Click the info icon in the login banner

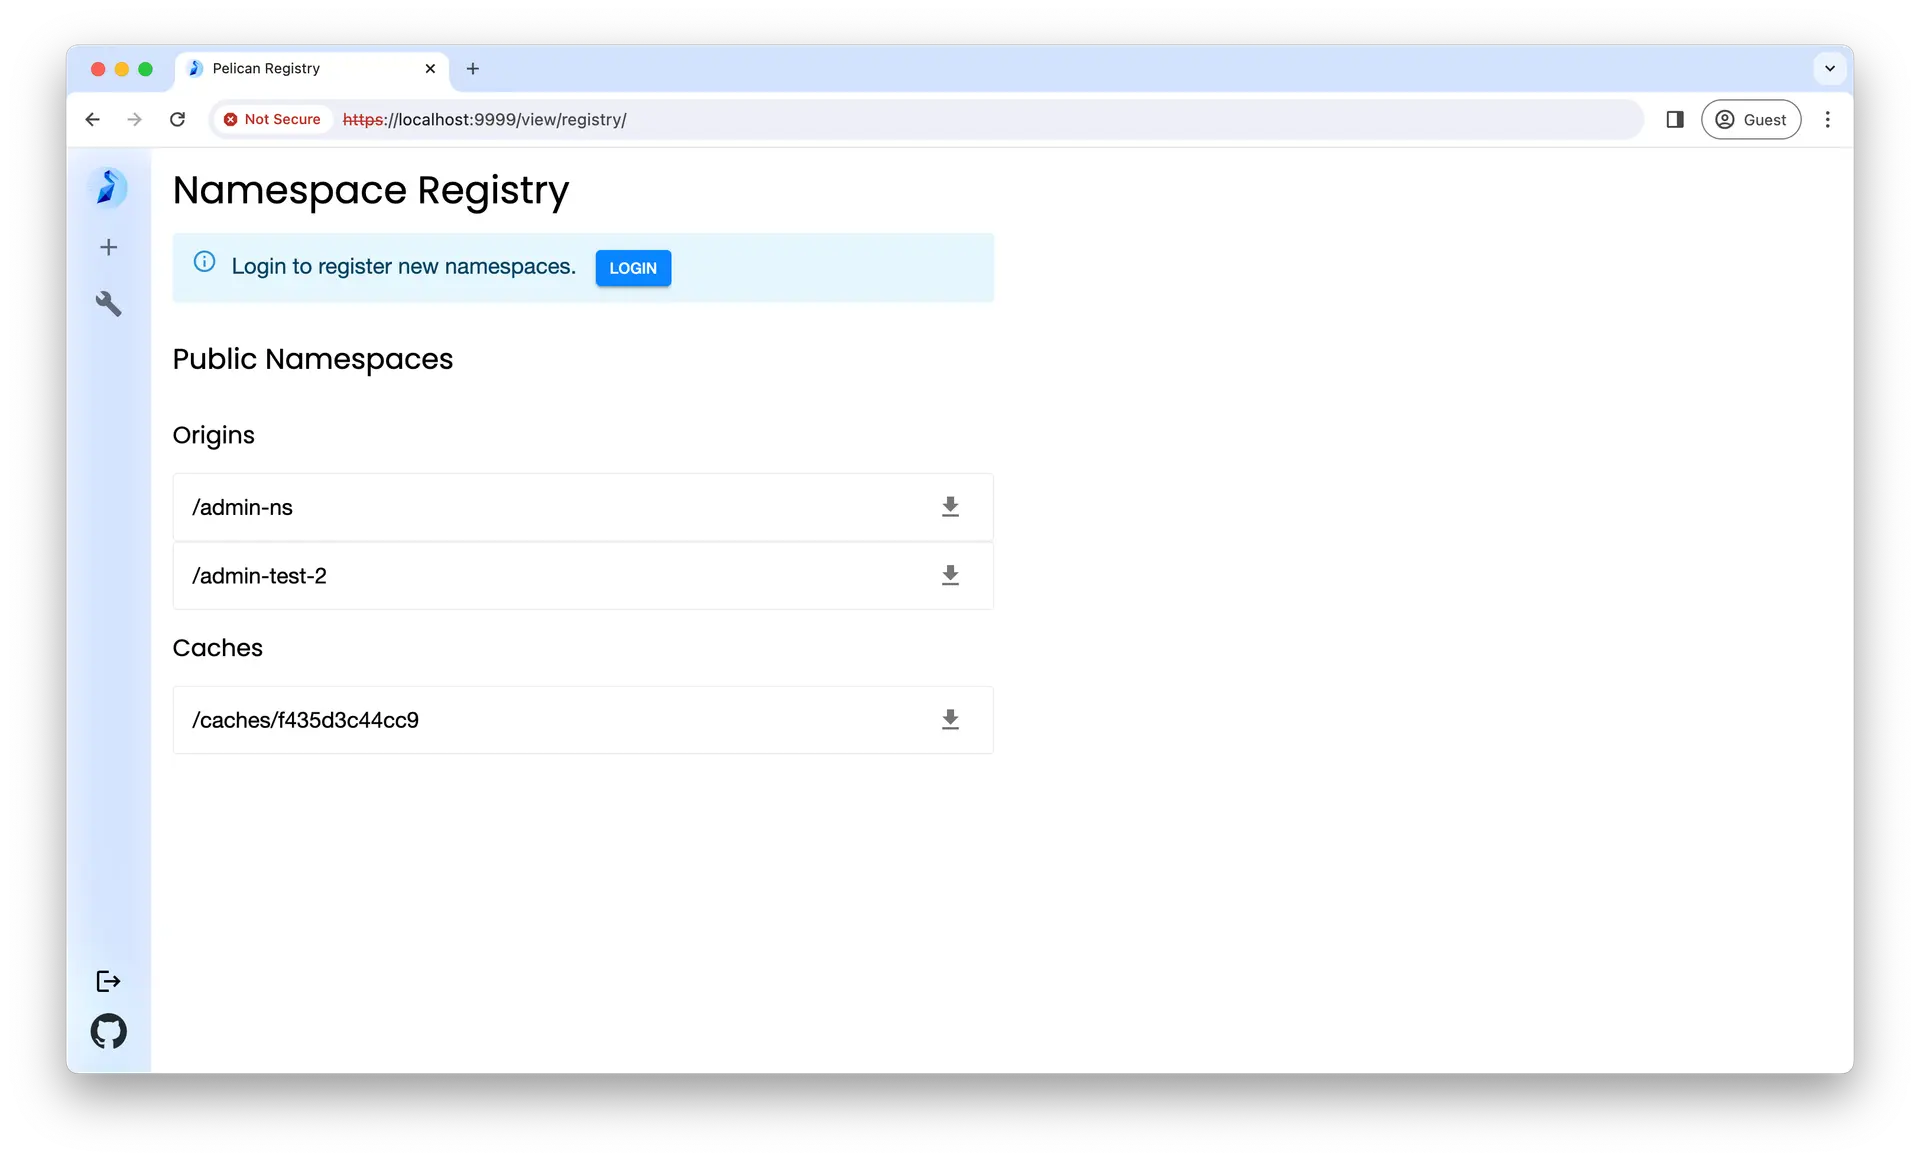[x=204, y=262]
